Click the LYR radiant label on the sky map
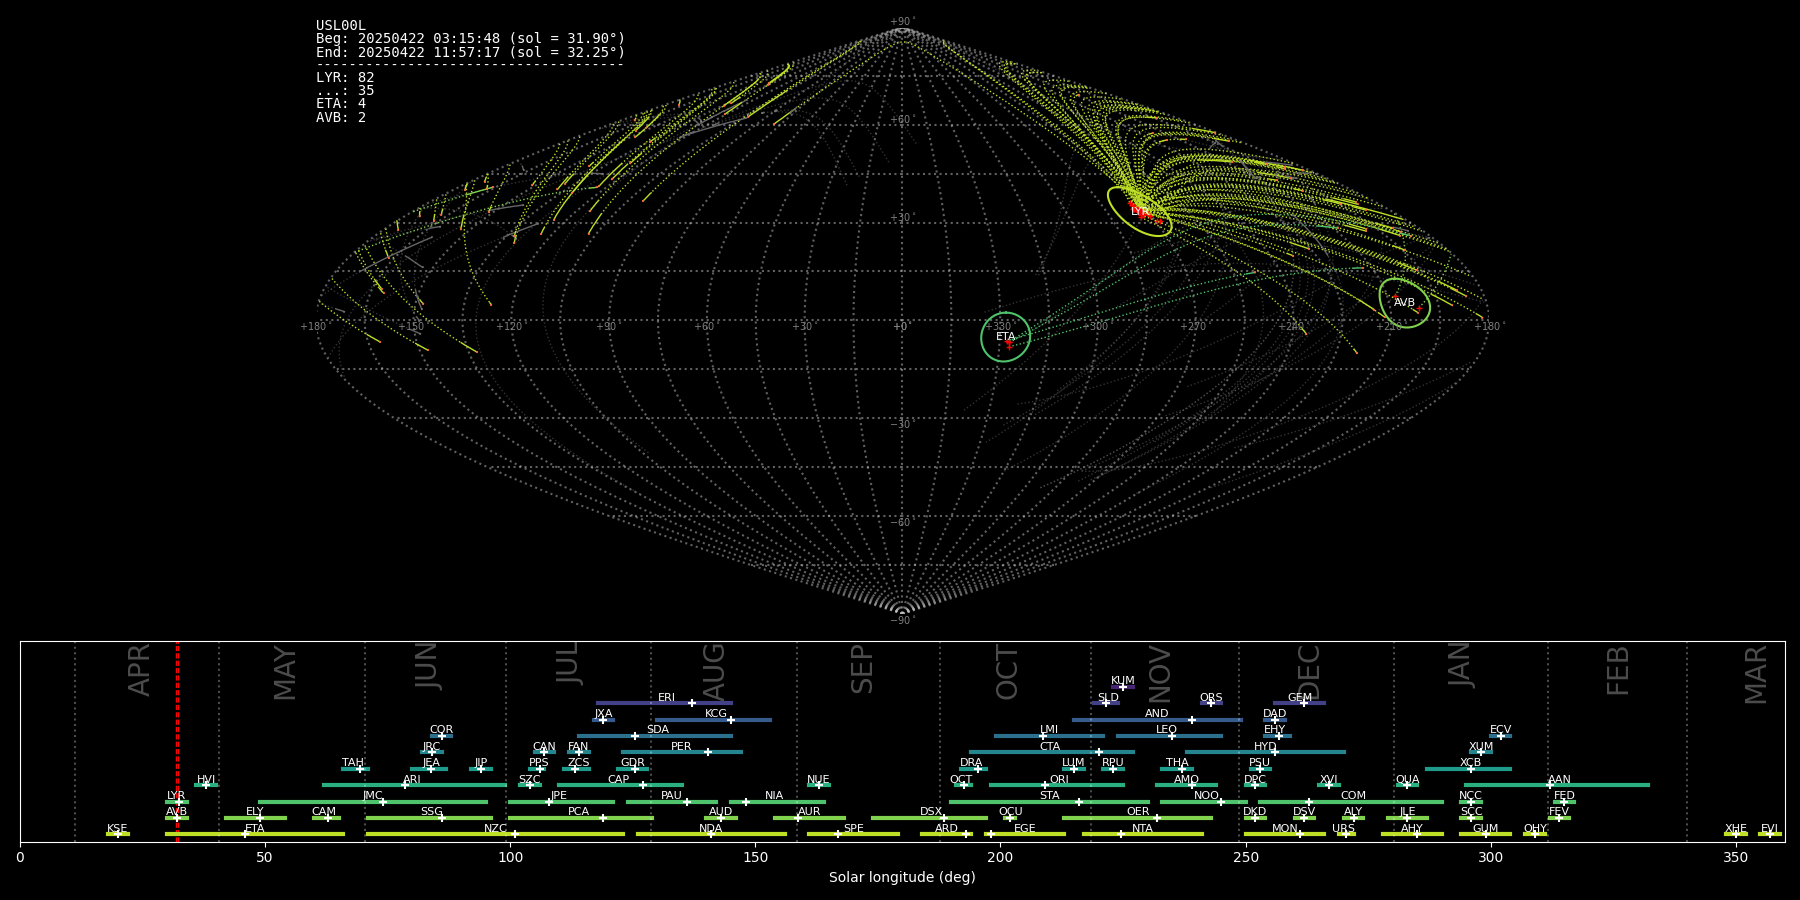 [1139, 212]
